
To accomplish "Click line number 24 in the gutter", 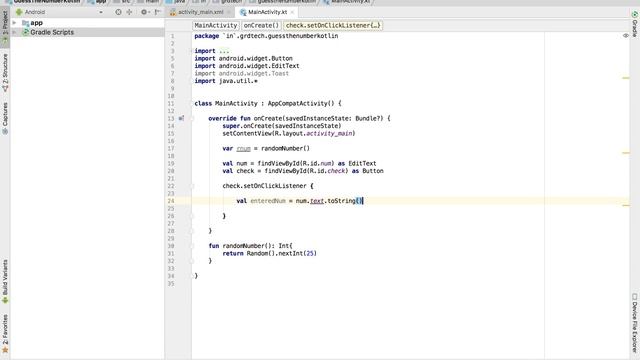I will (171, 201).
